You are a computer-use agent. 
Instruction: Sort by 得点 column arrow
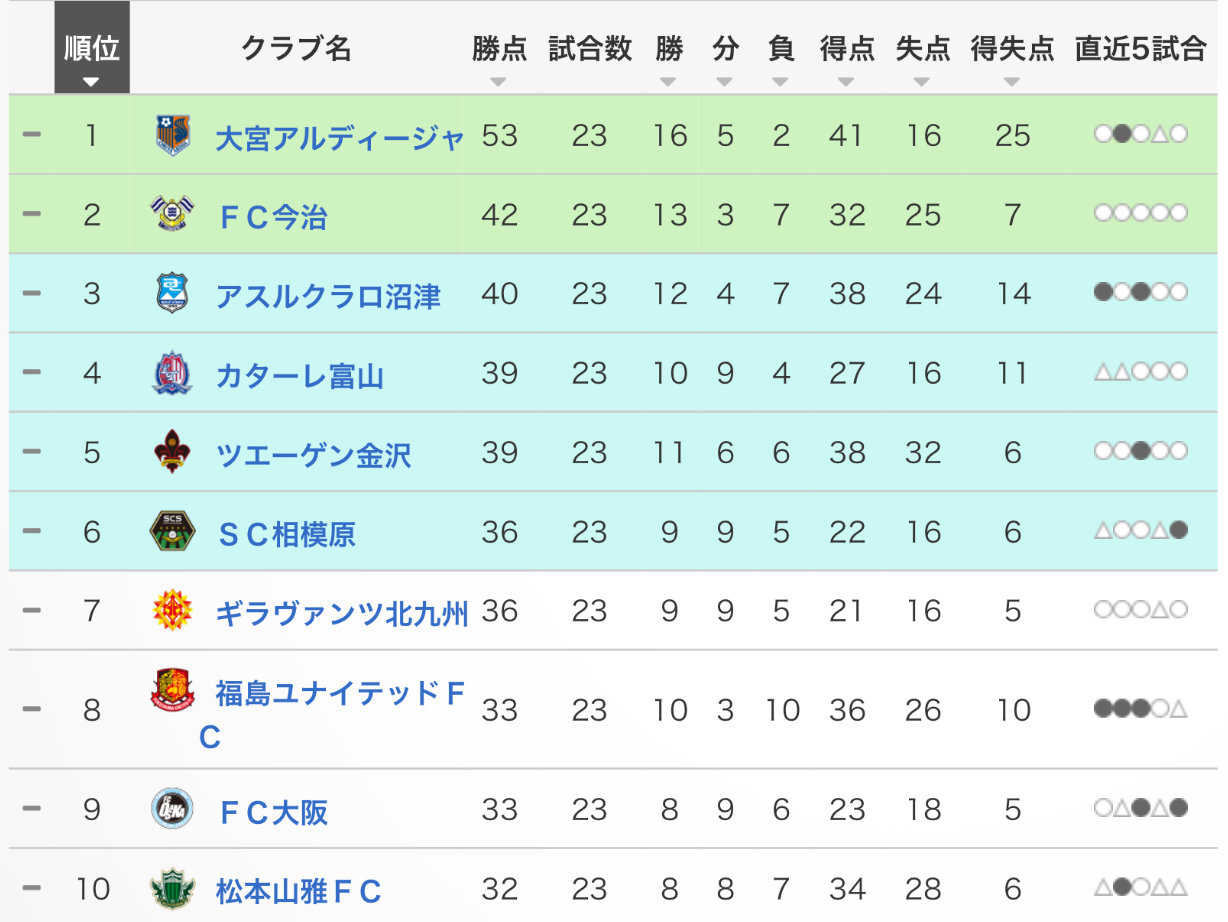point(846,82)
